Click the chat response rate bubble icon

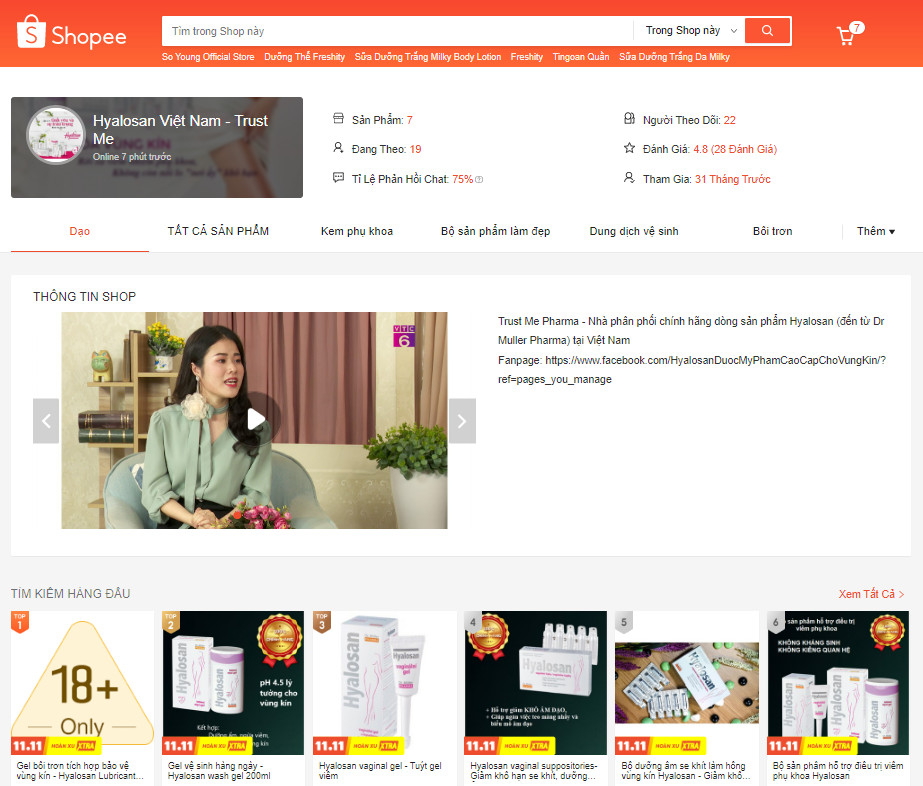tap(338, 177)
